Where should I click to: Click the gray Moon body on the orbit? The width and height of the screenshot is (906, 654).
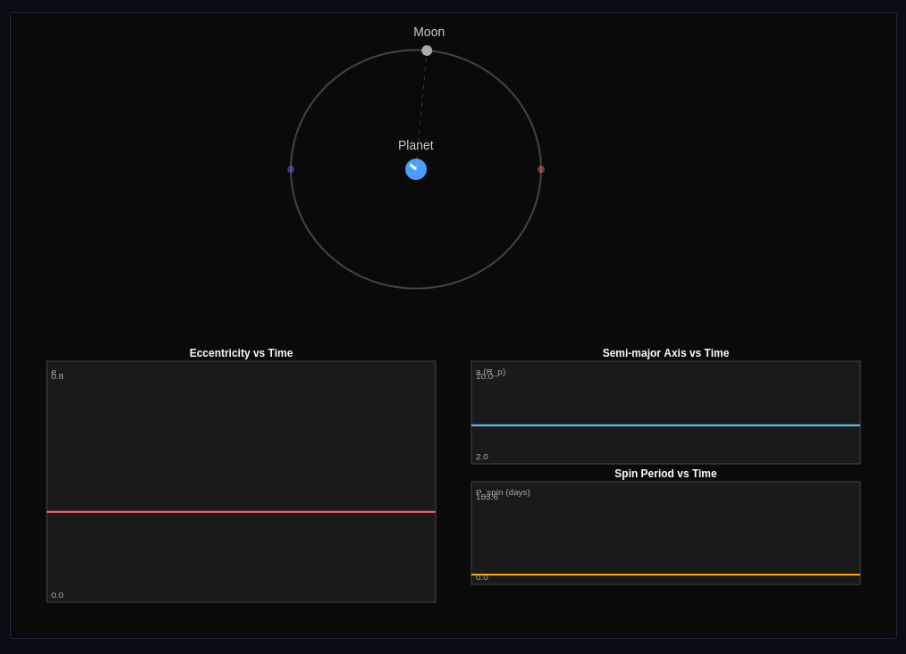click(x=427, y=50)
